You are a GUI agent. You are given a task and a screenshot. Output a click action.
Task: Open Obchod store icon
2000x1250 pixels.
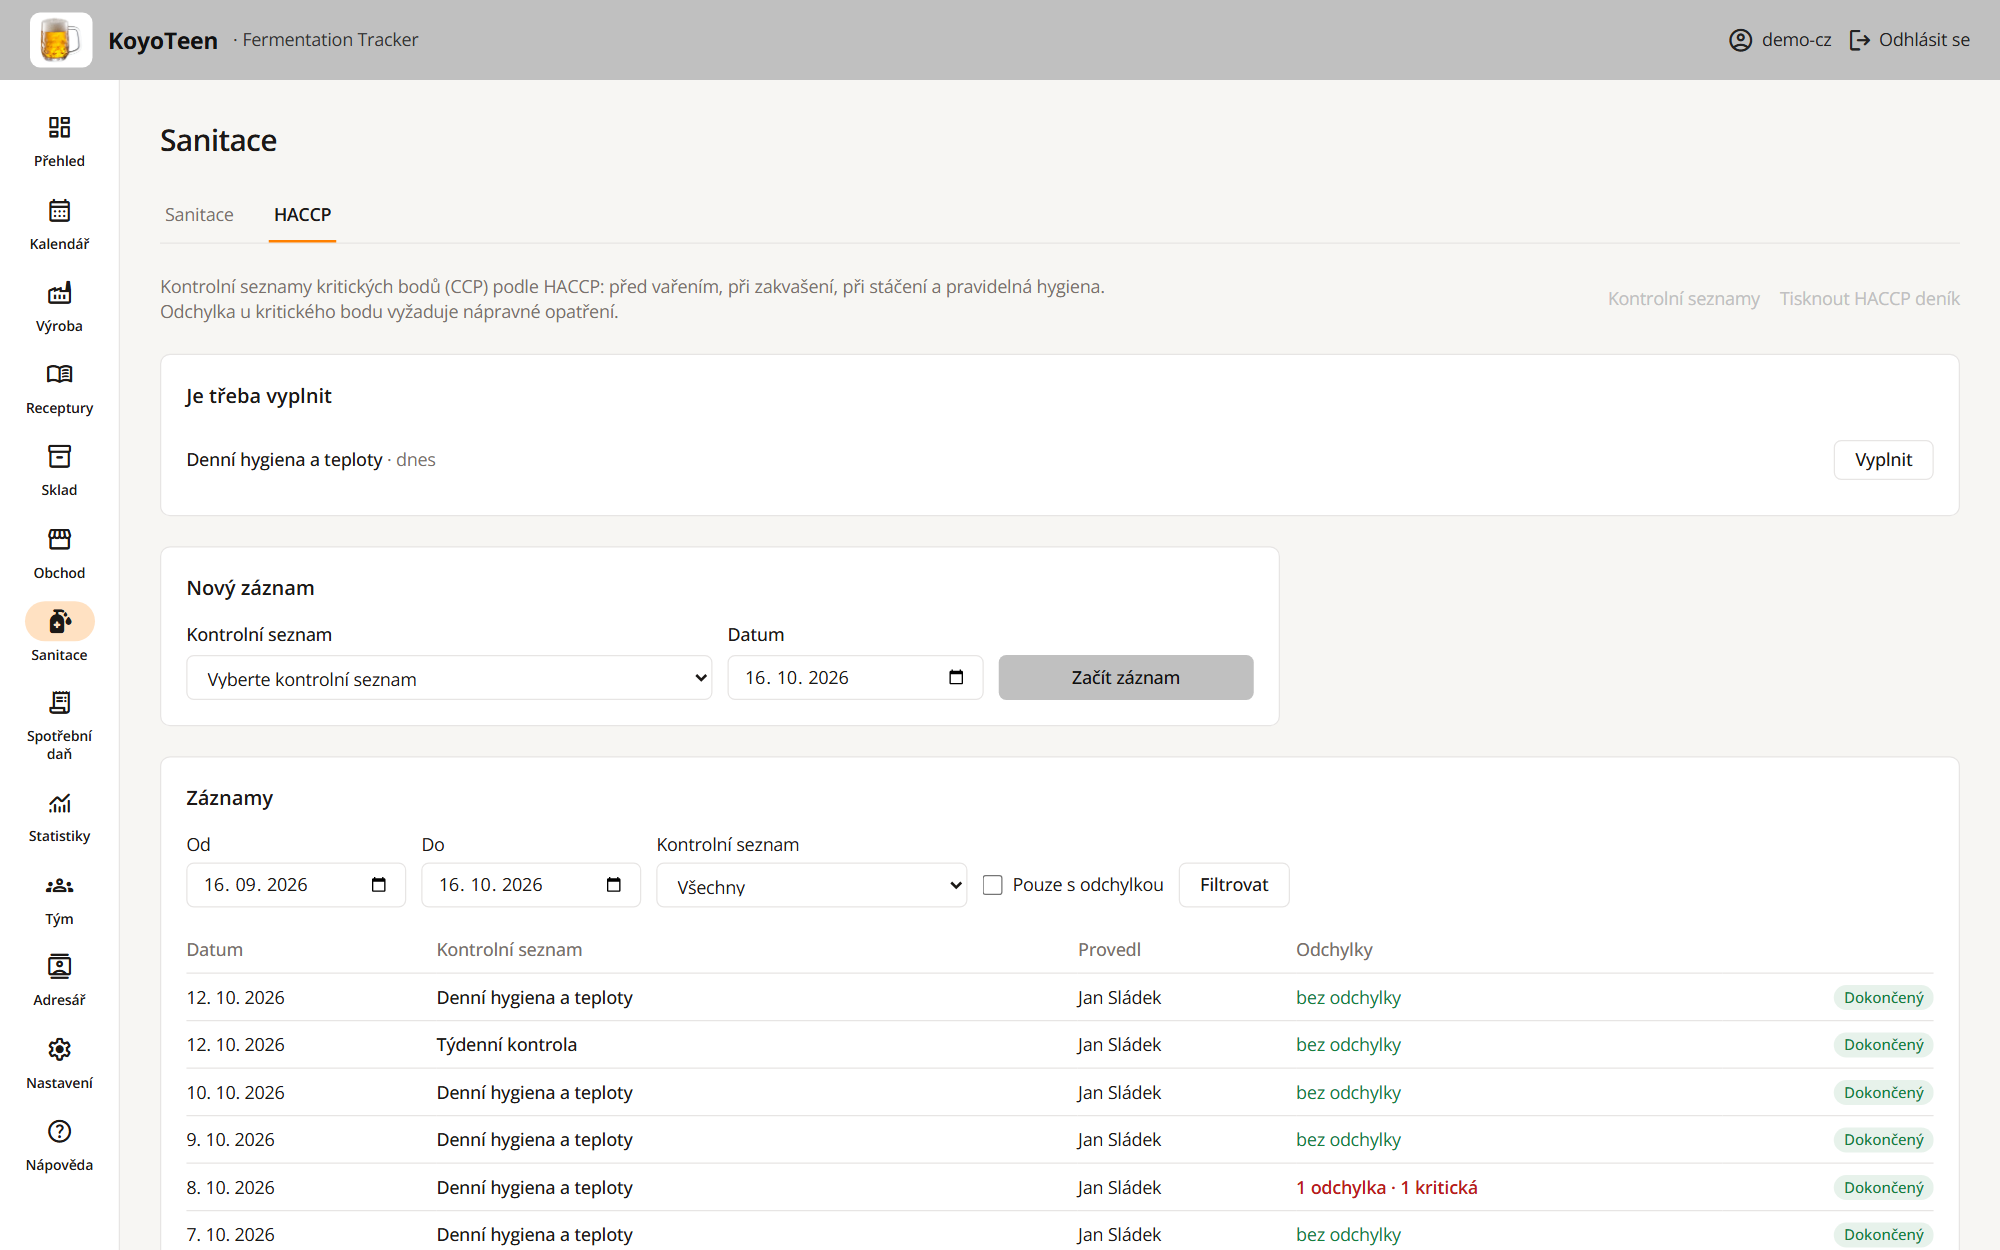pyautogui.click(x=59, y=540)
